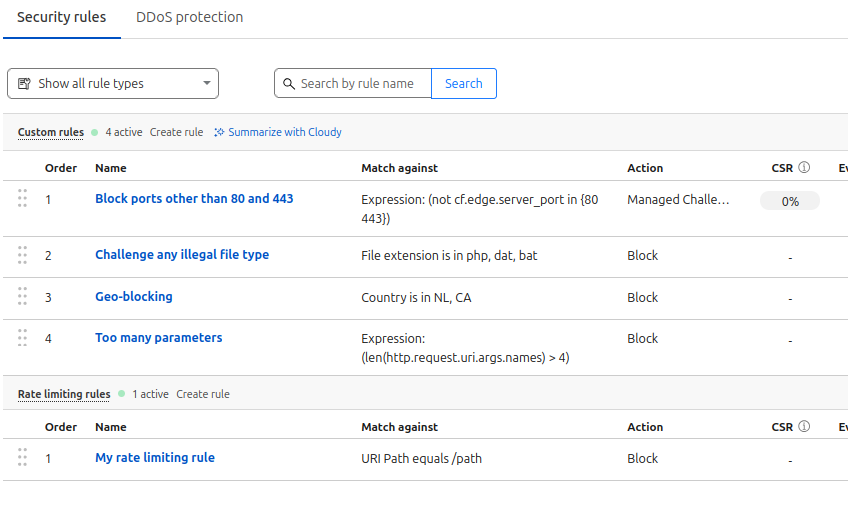
Task: Click Create rule under Rate limiting rules
Action: tap(203, 394)
